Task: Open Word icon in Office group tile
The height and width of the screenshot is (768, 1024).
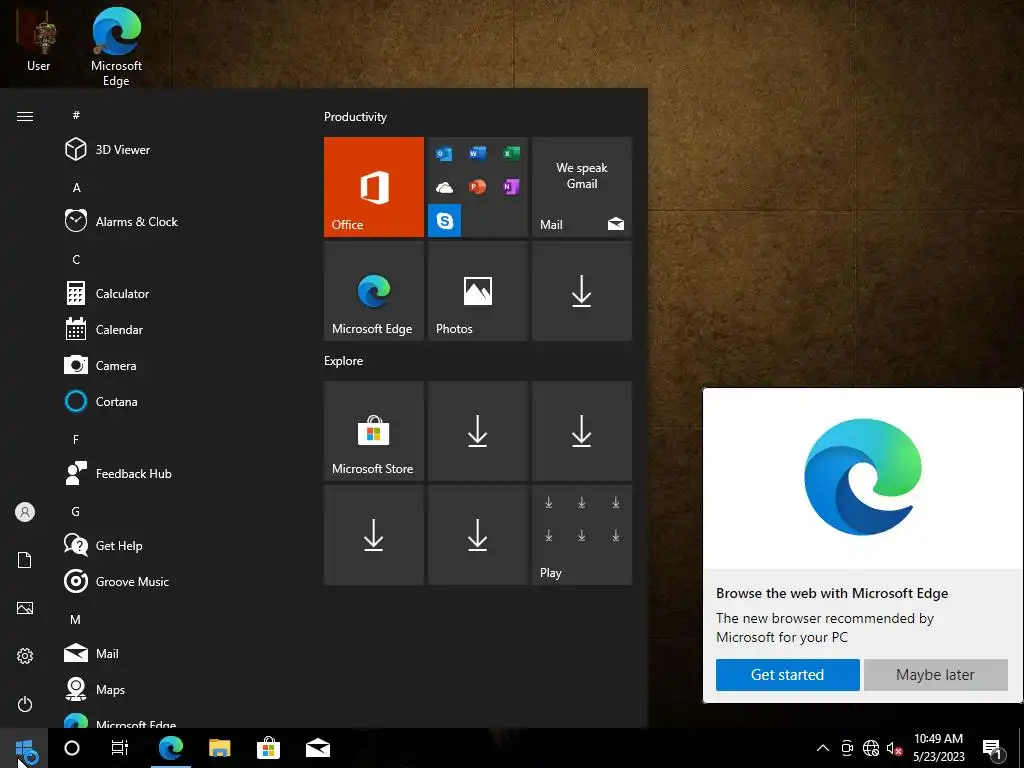Action: pos(477,153)
